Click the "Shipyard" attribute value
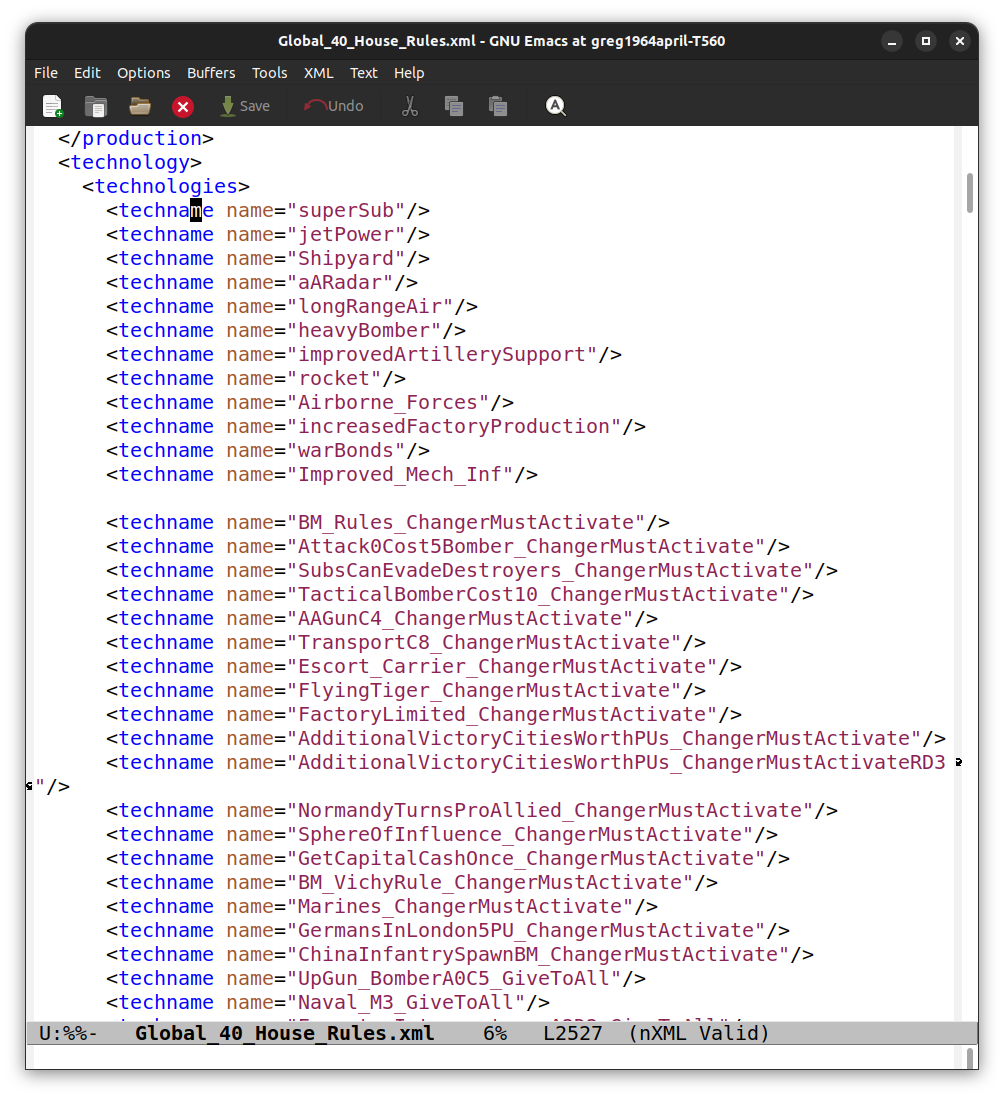This screenshot has width=1004, height=1098. 346,258
